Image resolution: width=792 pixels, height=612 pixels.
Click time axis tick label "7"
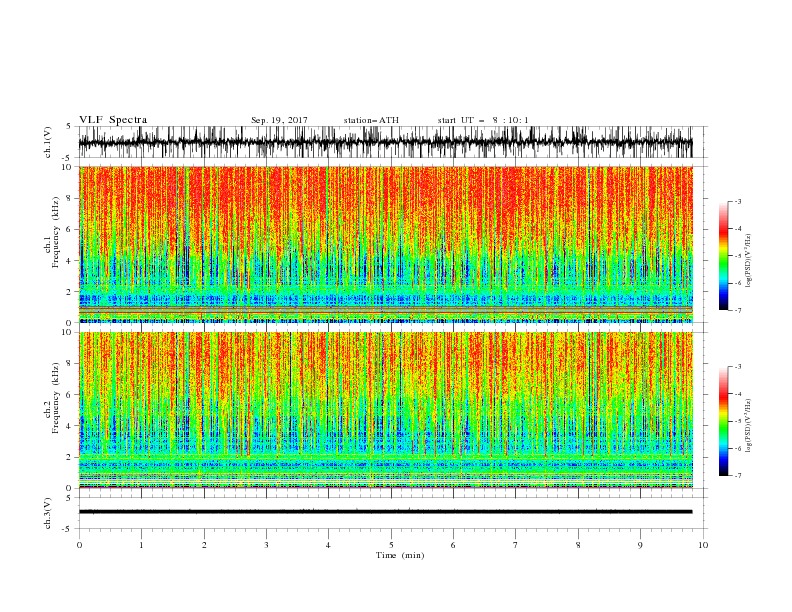click(516, 545)
